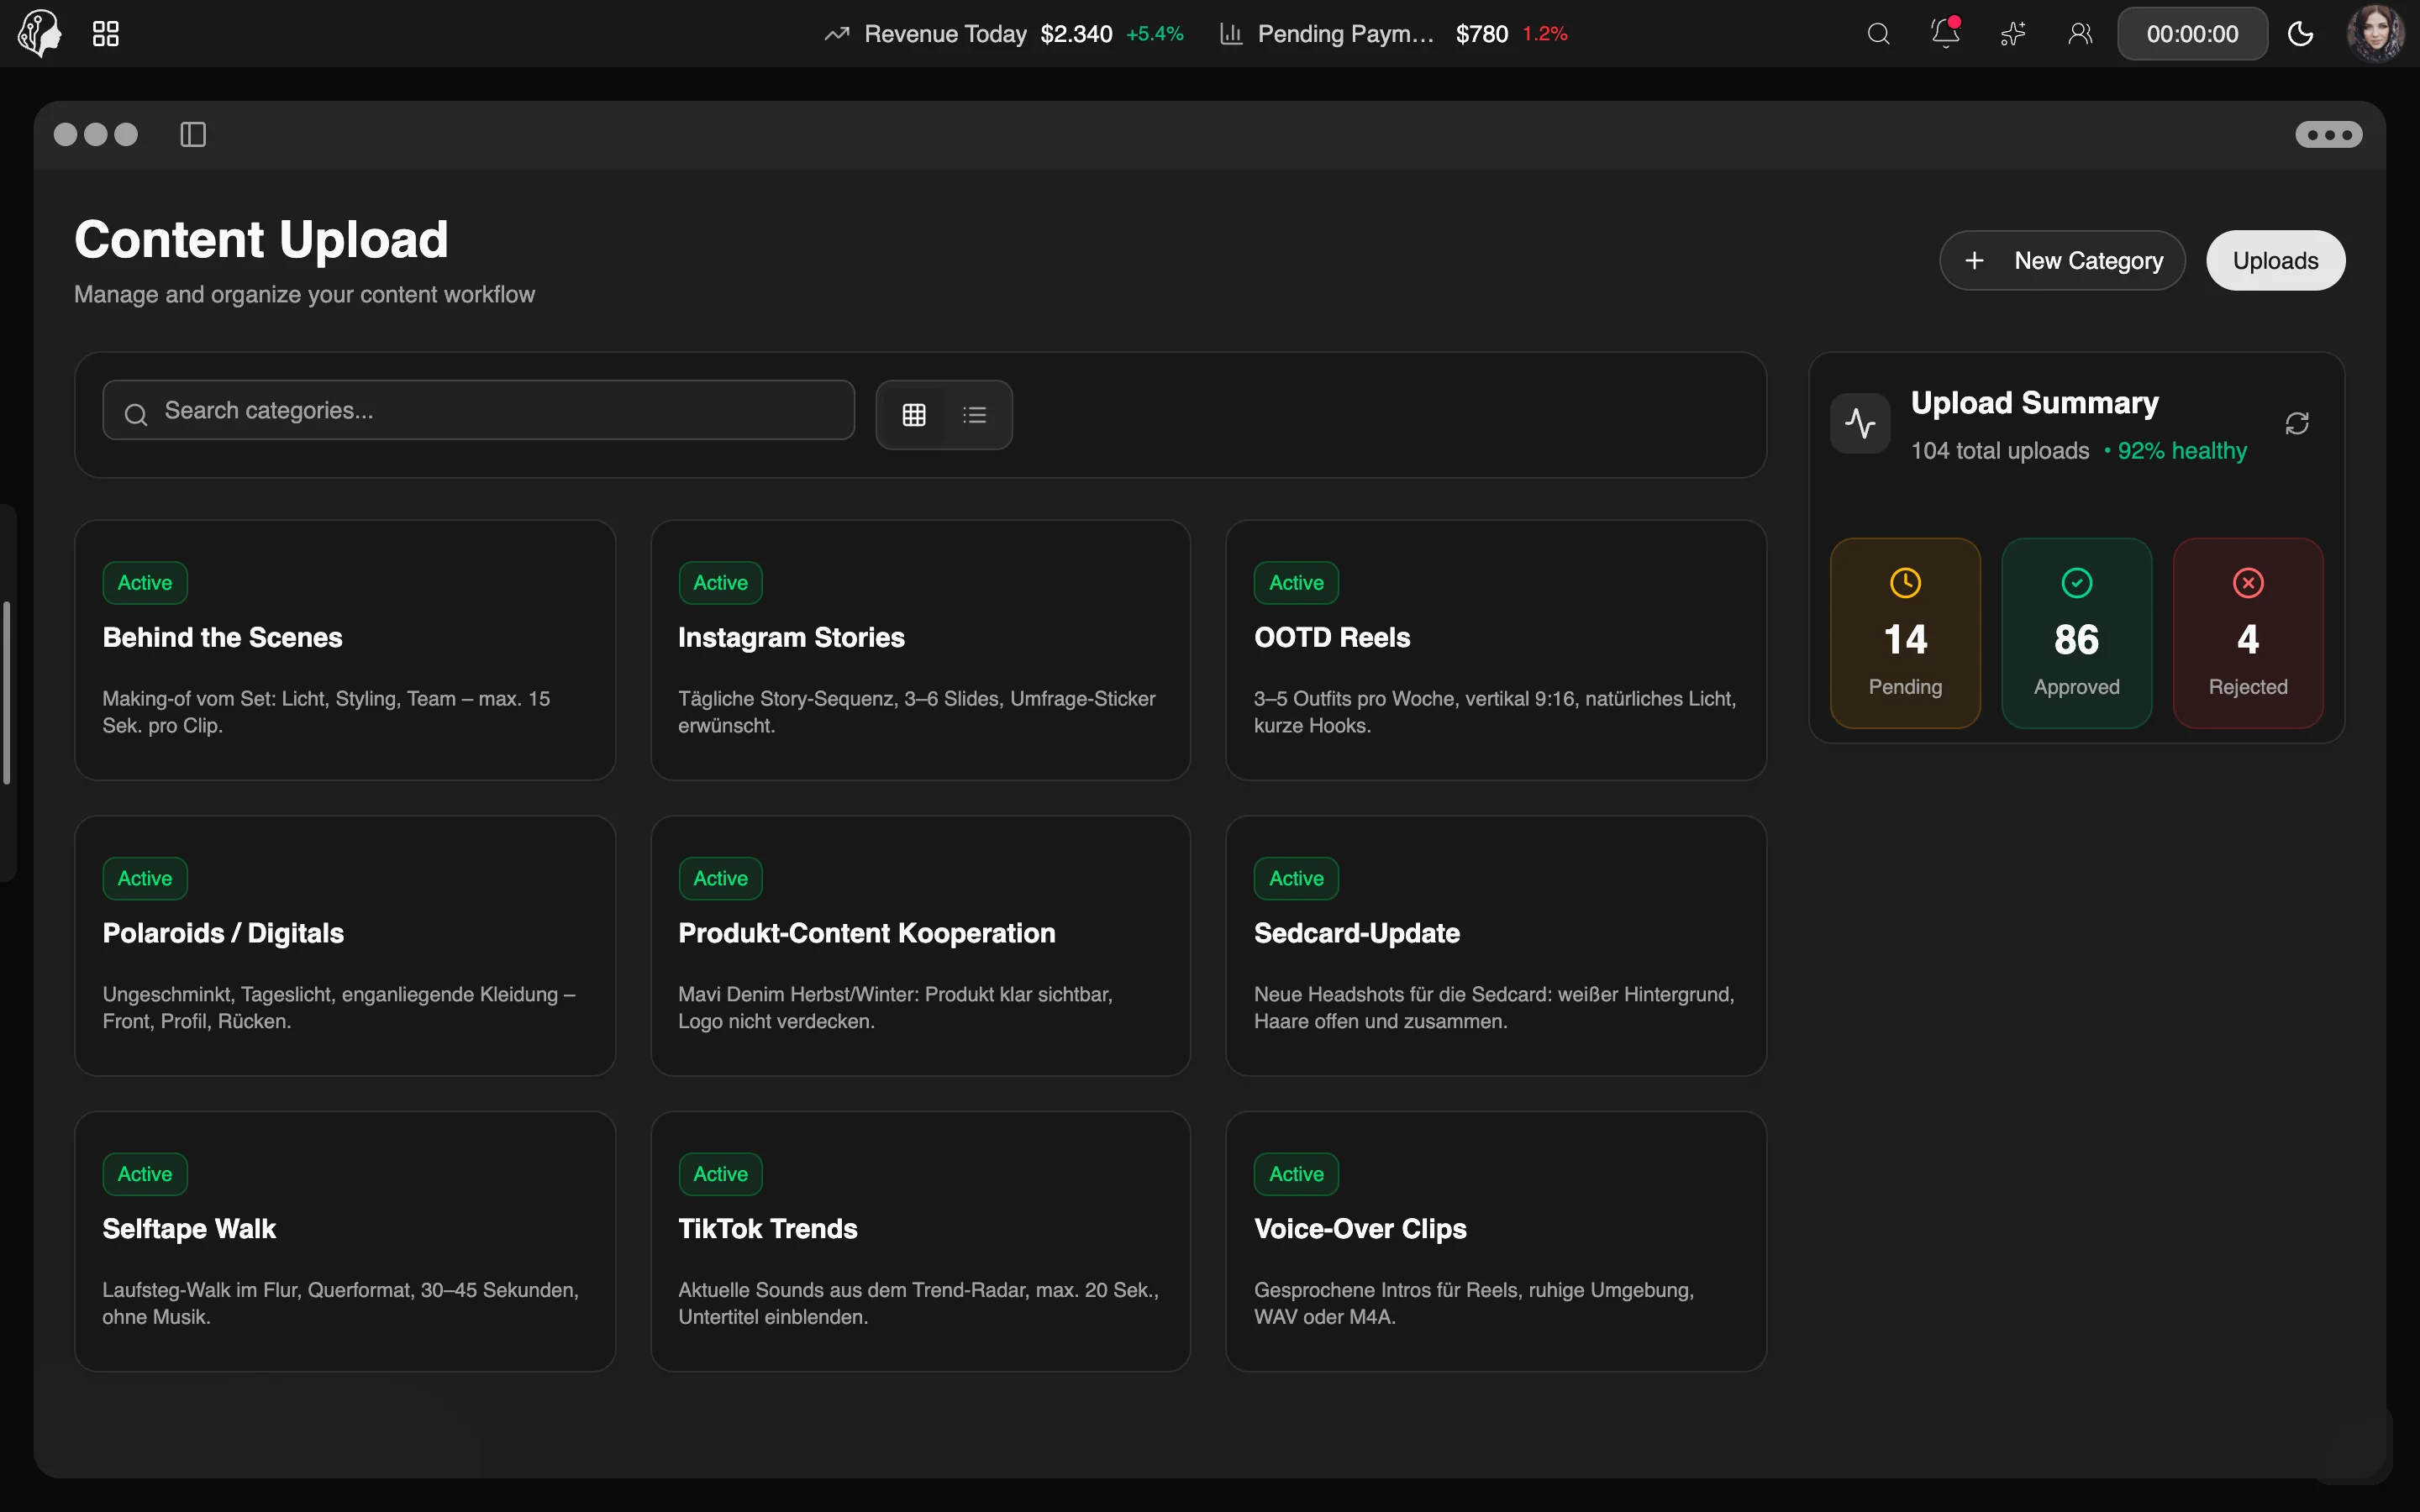Click the 00:00:00 timer button

click(2192, 34)
